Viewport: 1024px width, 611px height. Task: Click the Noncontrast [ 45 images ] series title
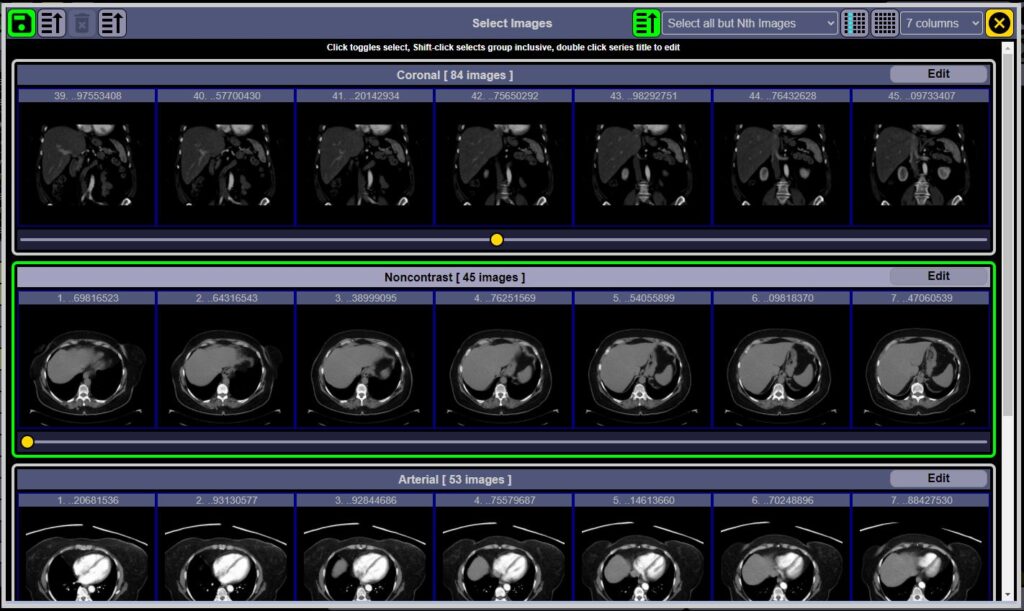point(455,277)
